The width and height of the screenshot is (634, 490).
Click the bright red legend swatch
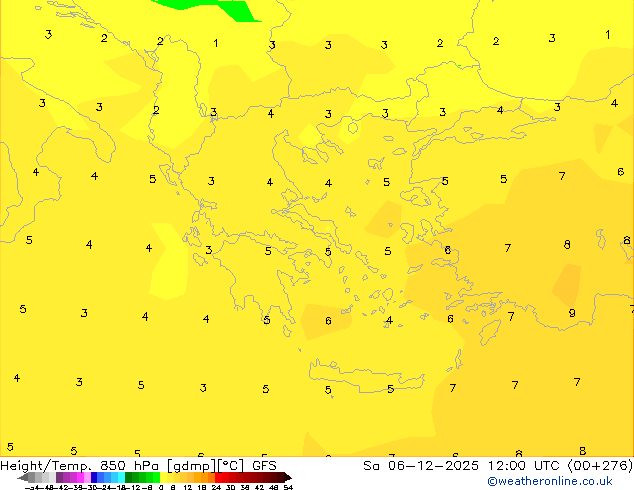pyautogui.click(x=218, y=477)
